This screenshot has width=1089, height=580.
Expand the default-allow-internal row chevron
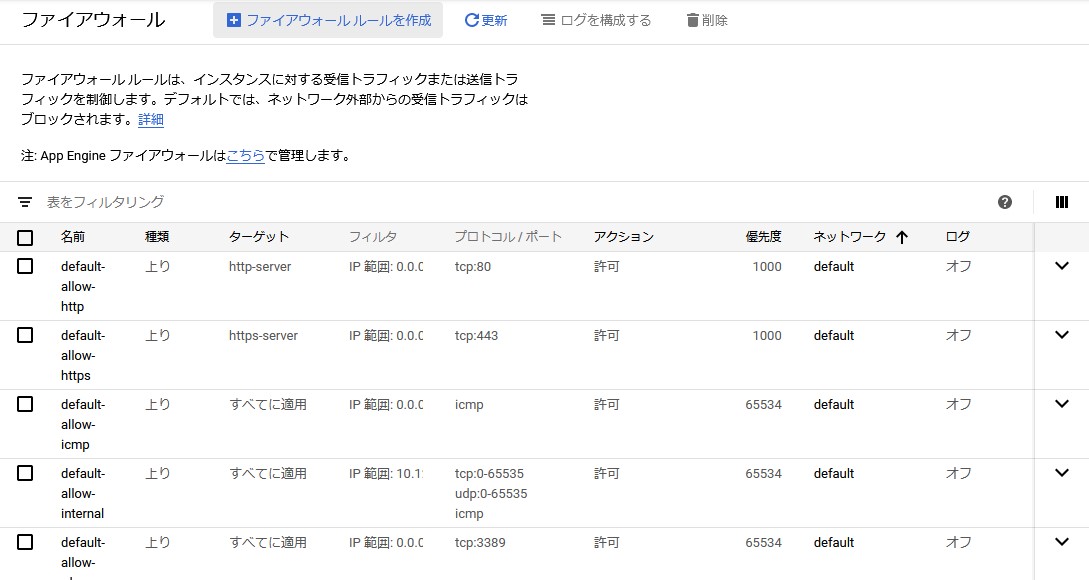pos(1062,473)
